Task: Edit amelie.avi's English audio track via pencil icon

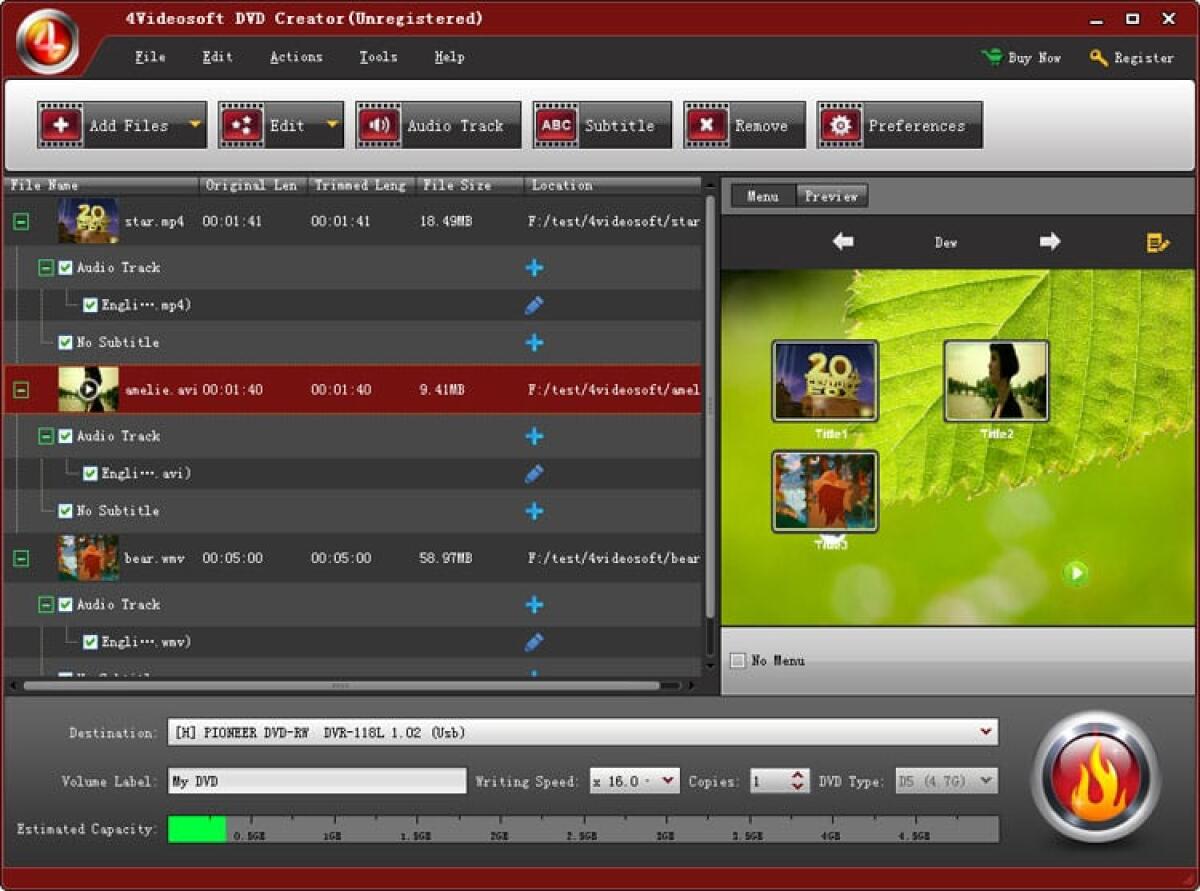Action: pos(535,474)
